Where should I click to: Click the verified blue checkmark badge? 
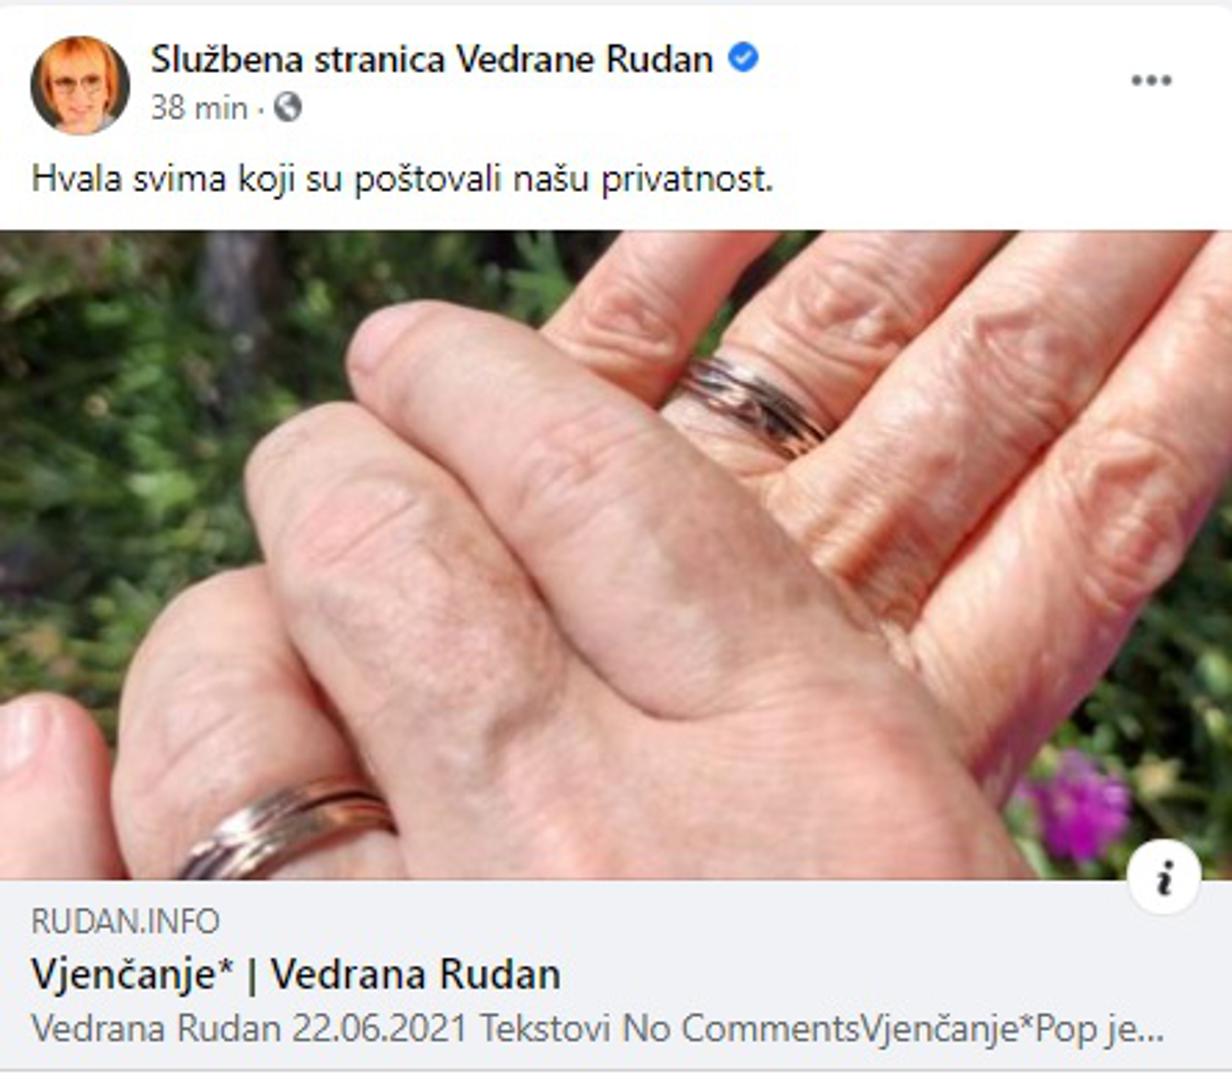point(742,58)
